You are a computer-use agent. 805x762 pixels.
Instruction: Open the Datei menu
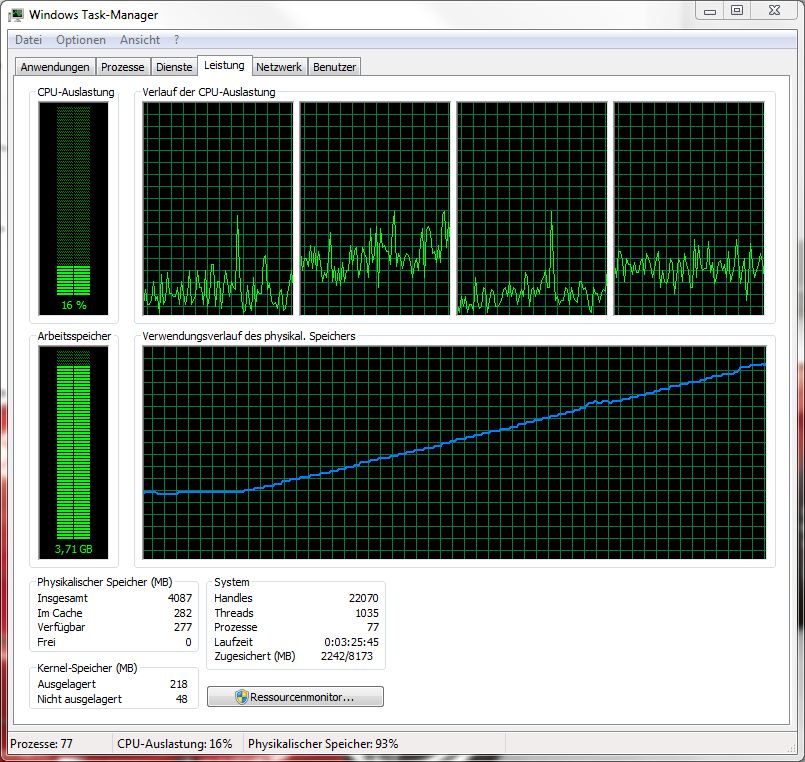28,40
